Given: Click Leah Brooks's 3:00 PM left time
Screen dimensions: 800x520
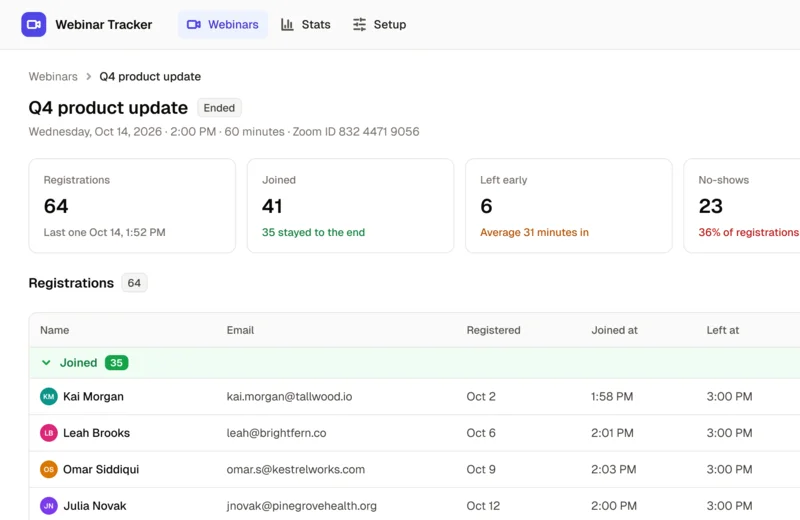Looking at the screenshot, I should (x=730, y=433).
